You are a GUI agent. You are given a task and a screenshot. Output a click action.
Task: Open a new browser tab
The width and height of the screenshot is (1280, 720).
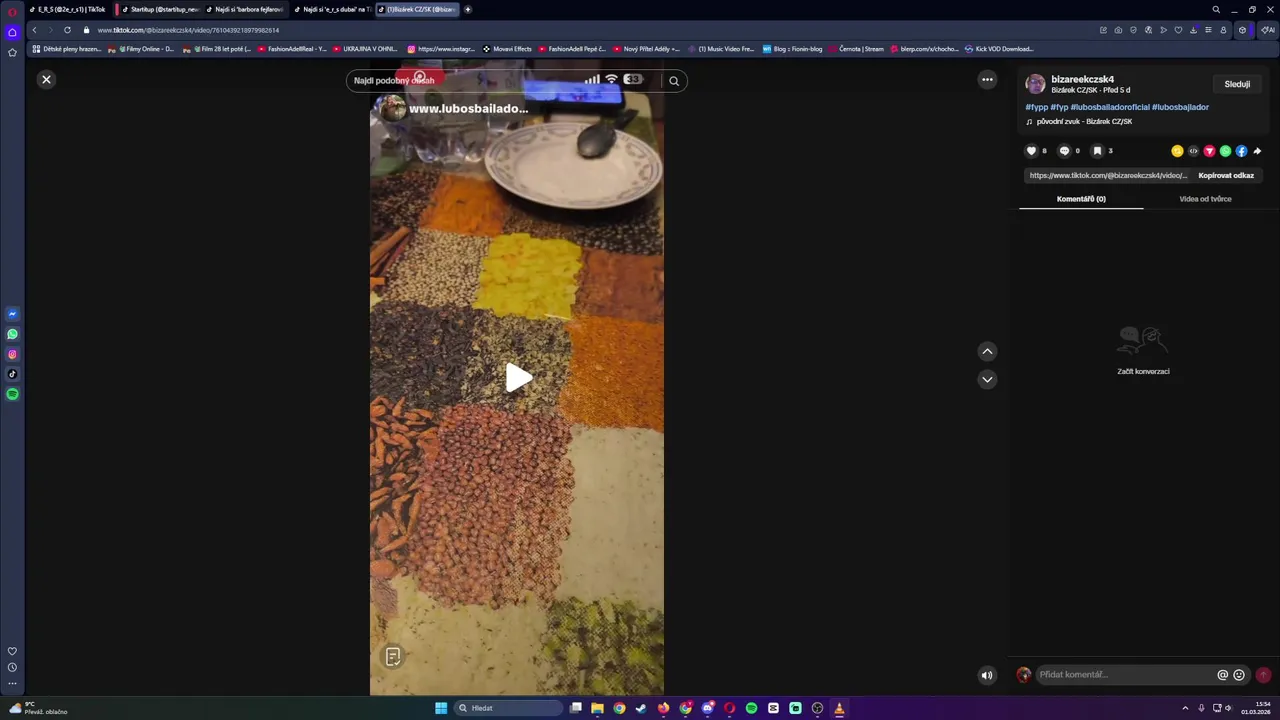pyautogui.click(x=468, y=9)
